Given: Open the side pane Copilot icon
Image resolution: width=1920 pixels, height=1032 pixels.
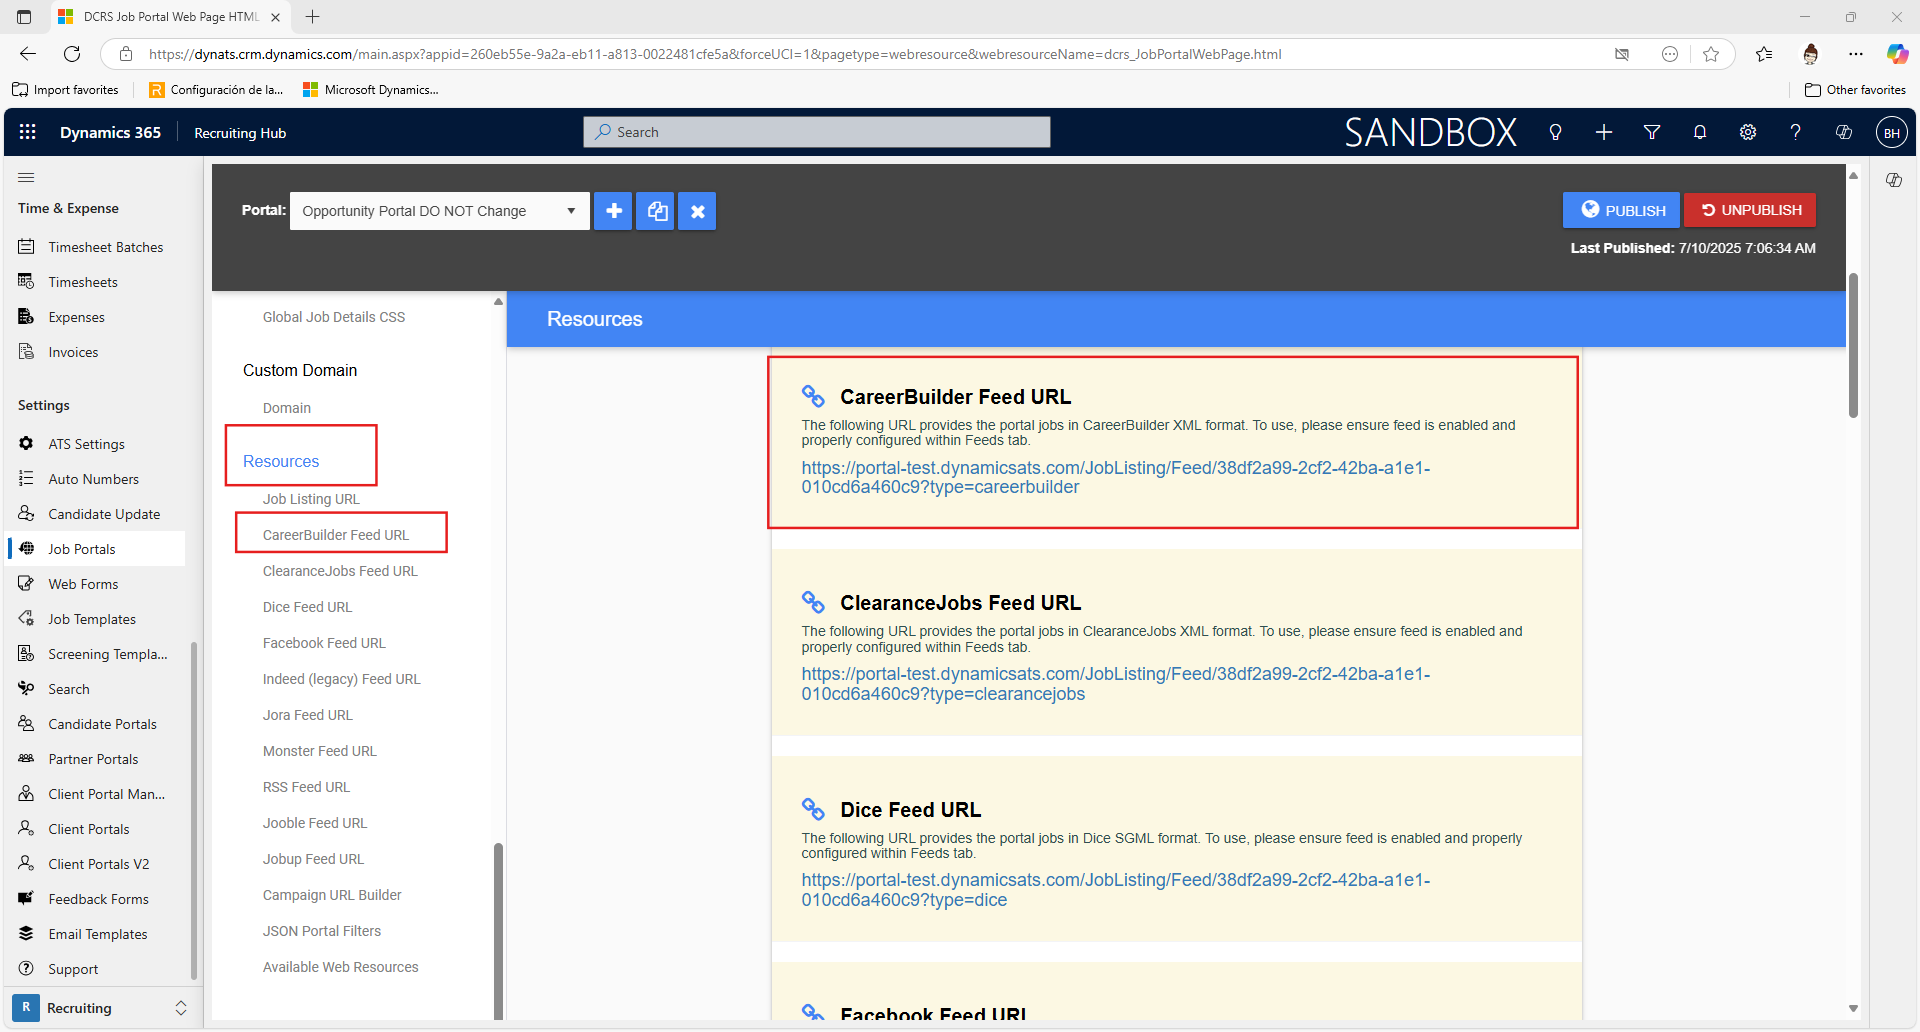Looking at the screenshot, I should (x=1894, y=181).
